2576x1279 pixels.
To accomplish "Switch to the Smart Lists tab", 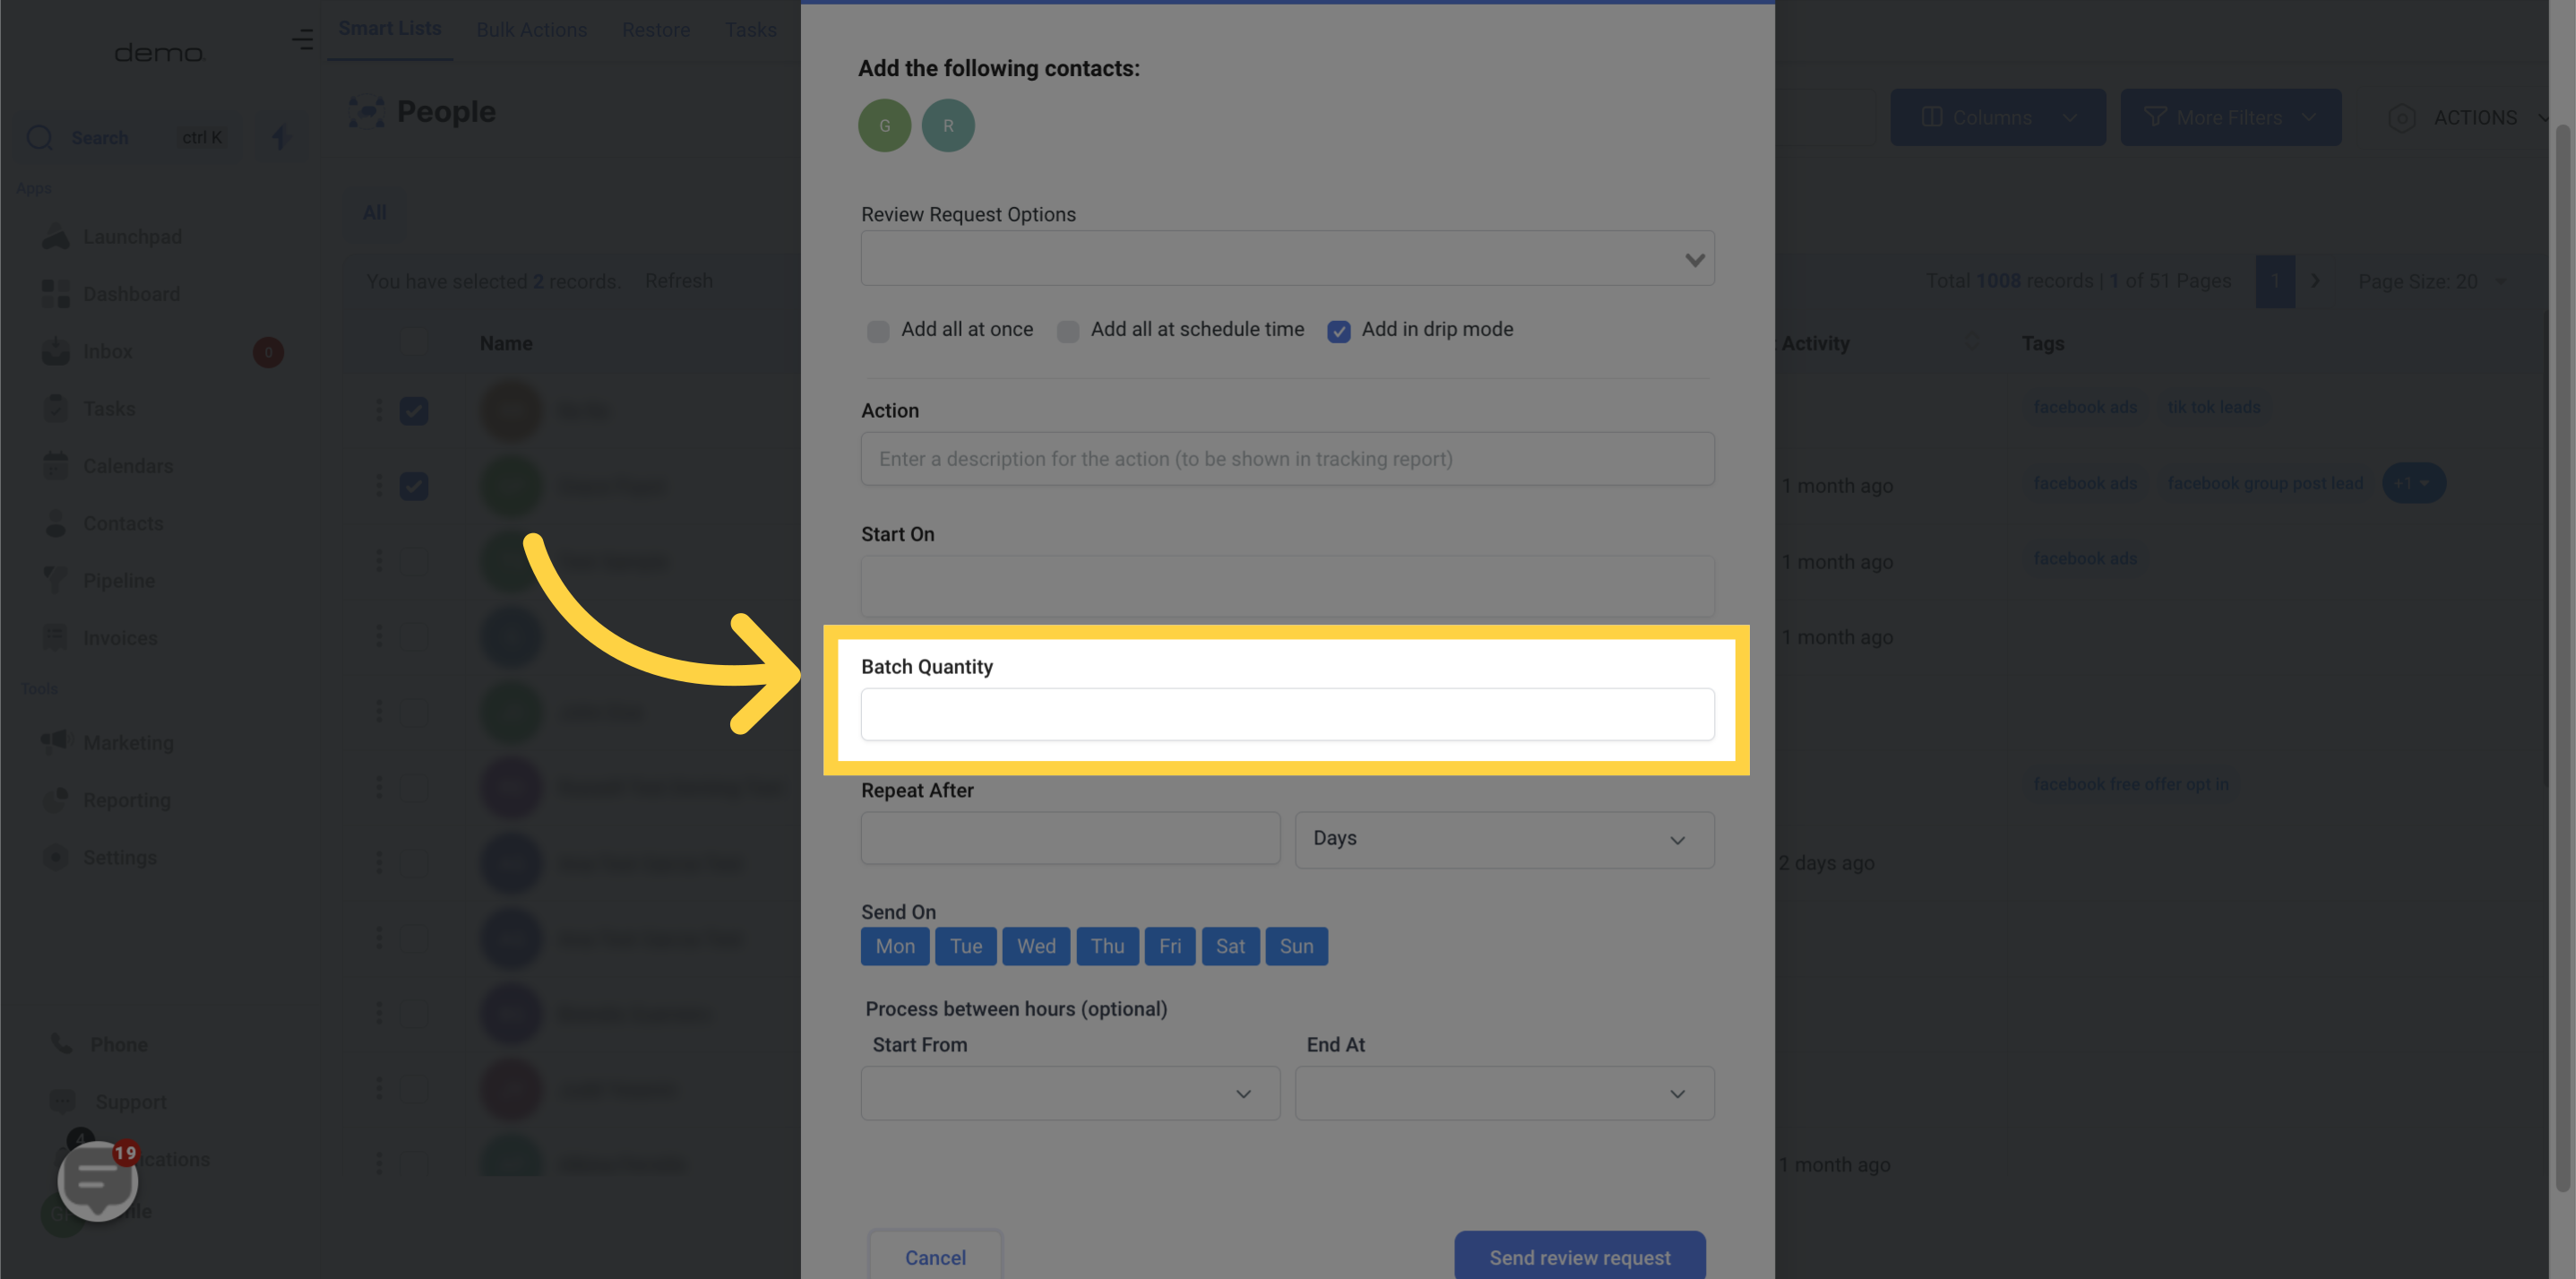I will [390, 30].
